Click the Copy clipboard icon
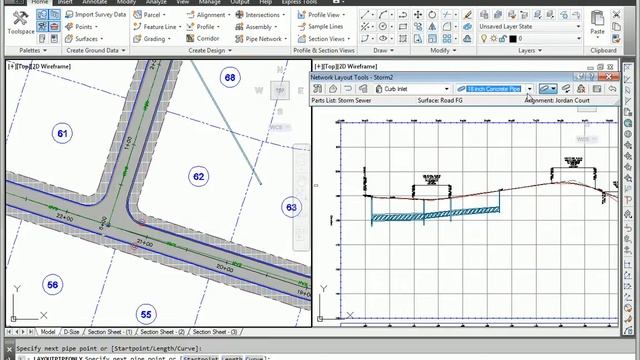 (616, 27)
